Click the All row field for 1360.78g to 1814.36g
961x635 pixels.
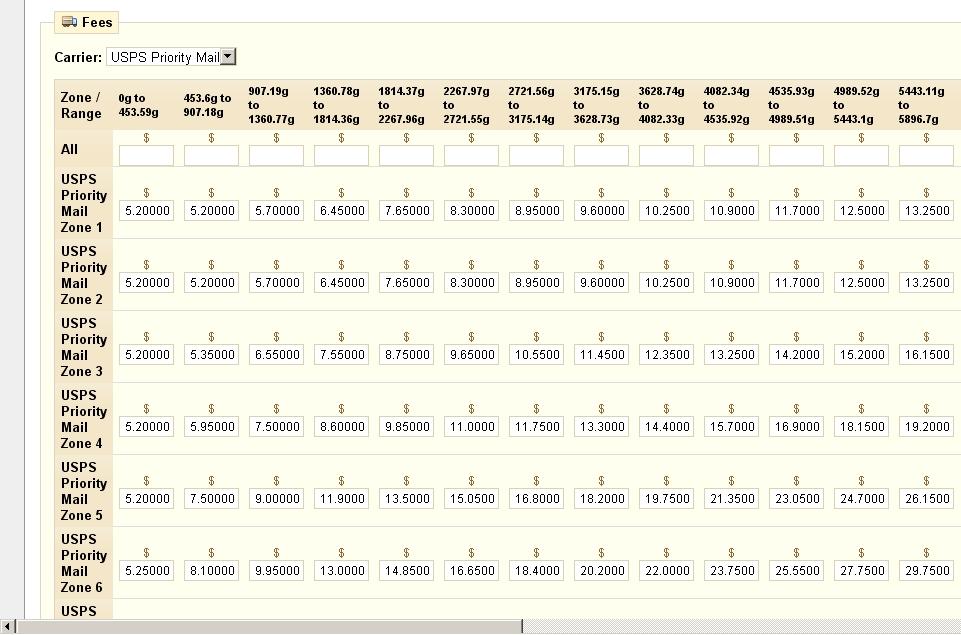coord(341,156)
